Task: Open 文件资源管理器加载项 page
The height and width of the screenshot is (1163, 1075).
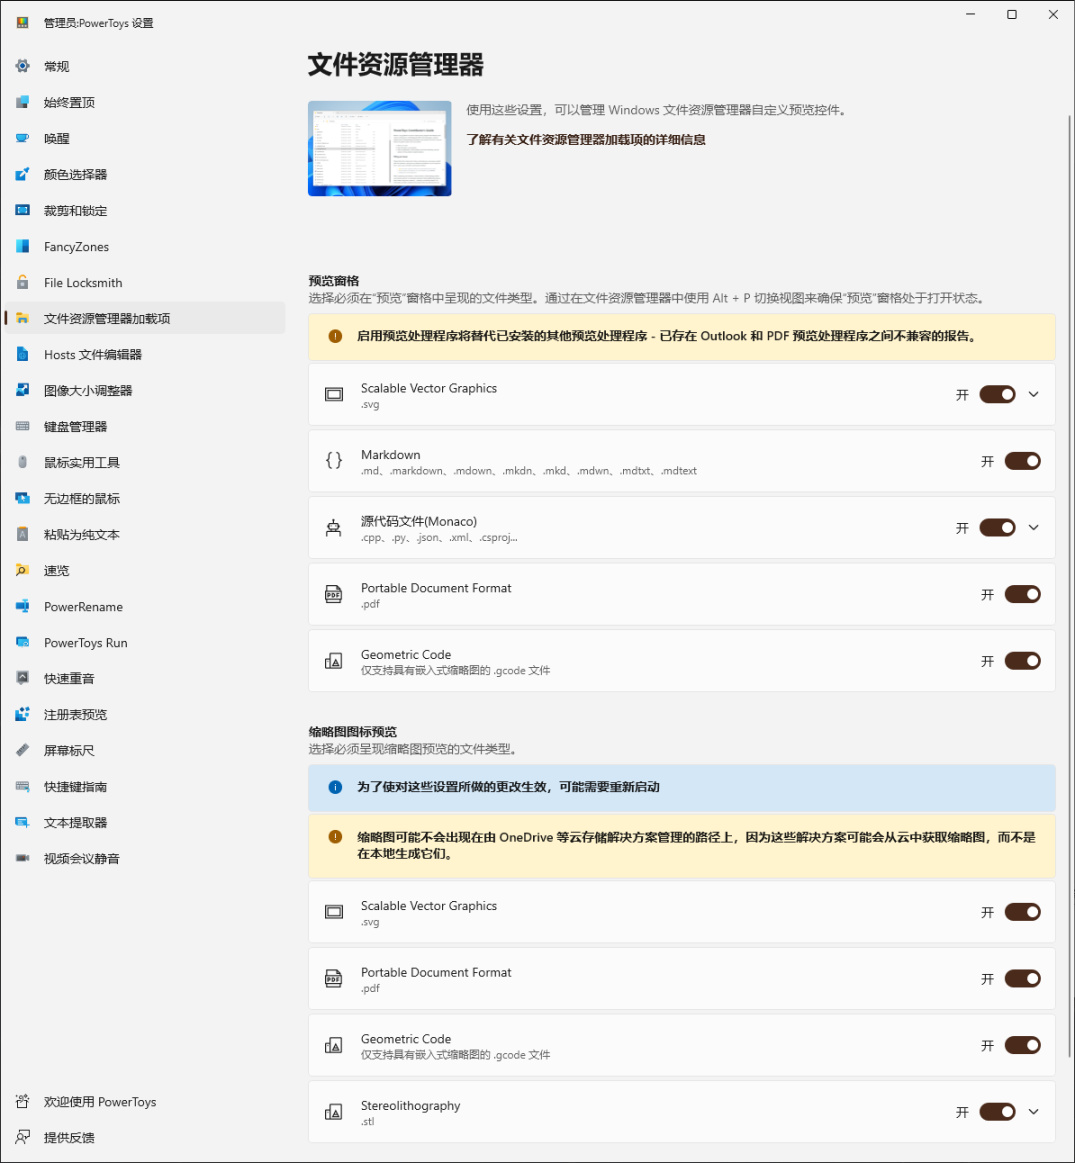Action: (x=145, y=318)
